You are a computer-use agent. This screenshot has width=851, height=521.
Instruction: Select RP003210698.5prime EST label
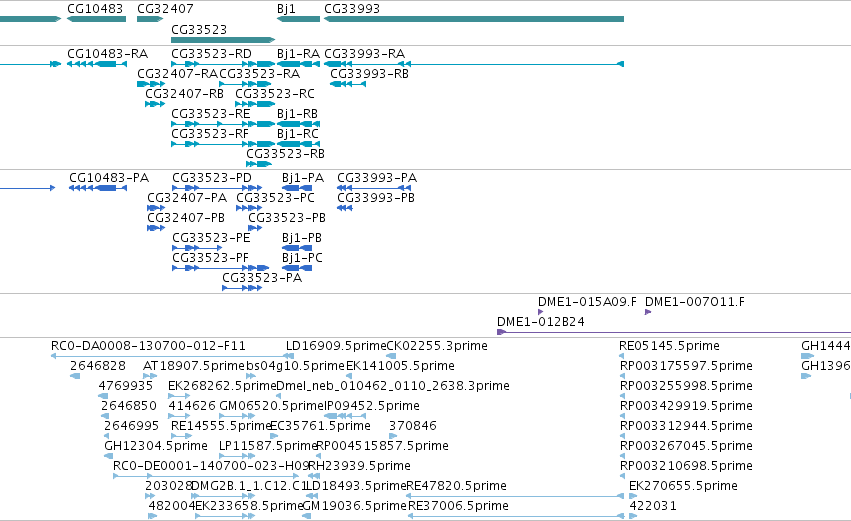[686, 467]
